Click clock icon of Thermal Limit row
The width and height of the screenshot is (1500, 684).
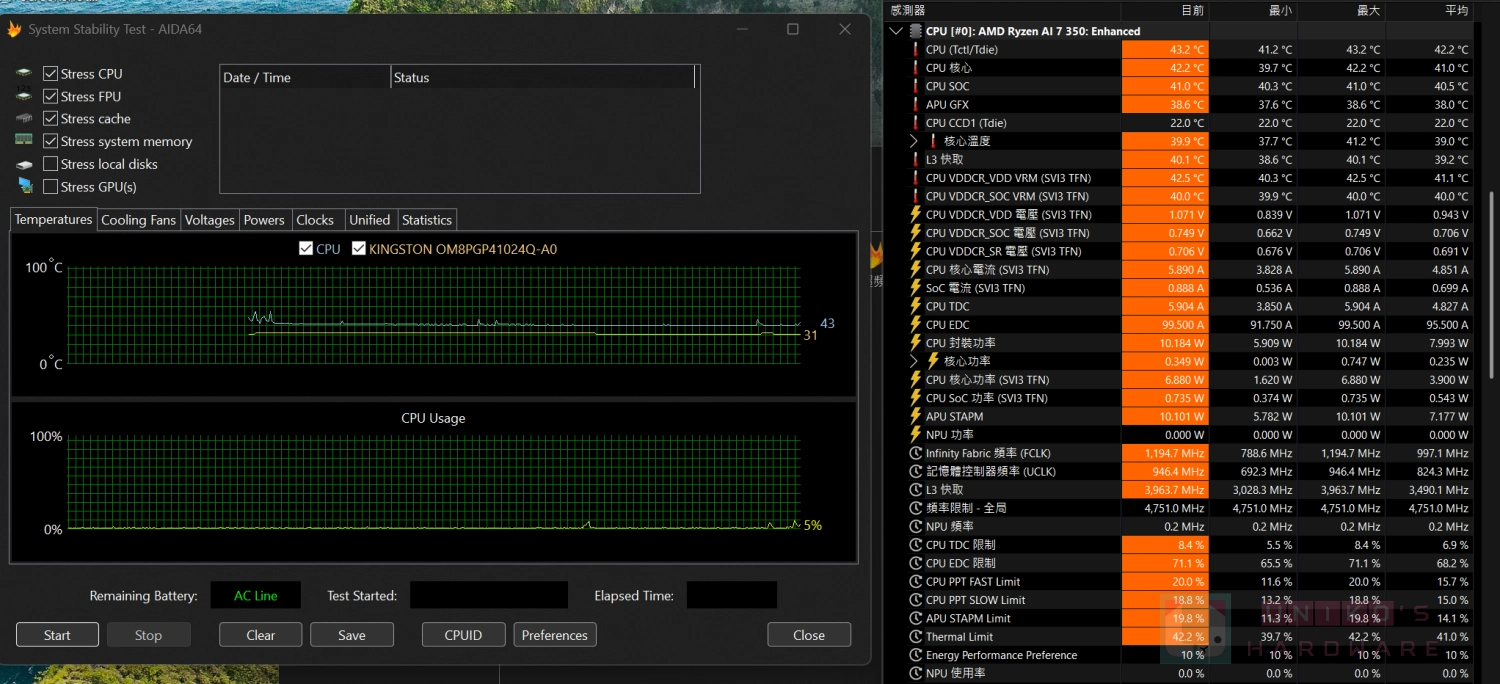(915, 637)
